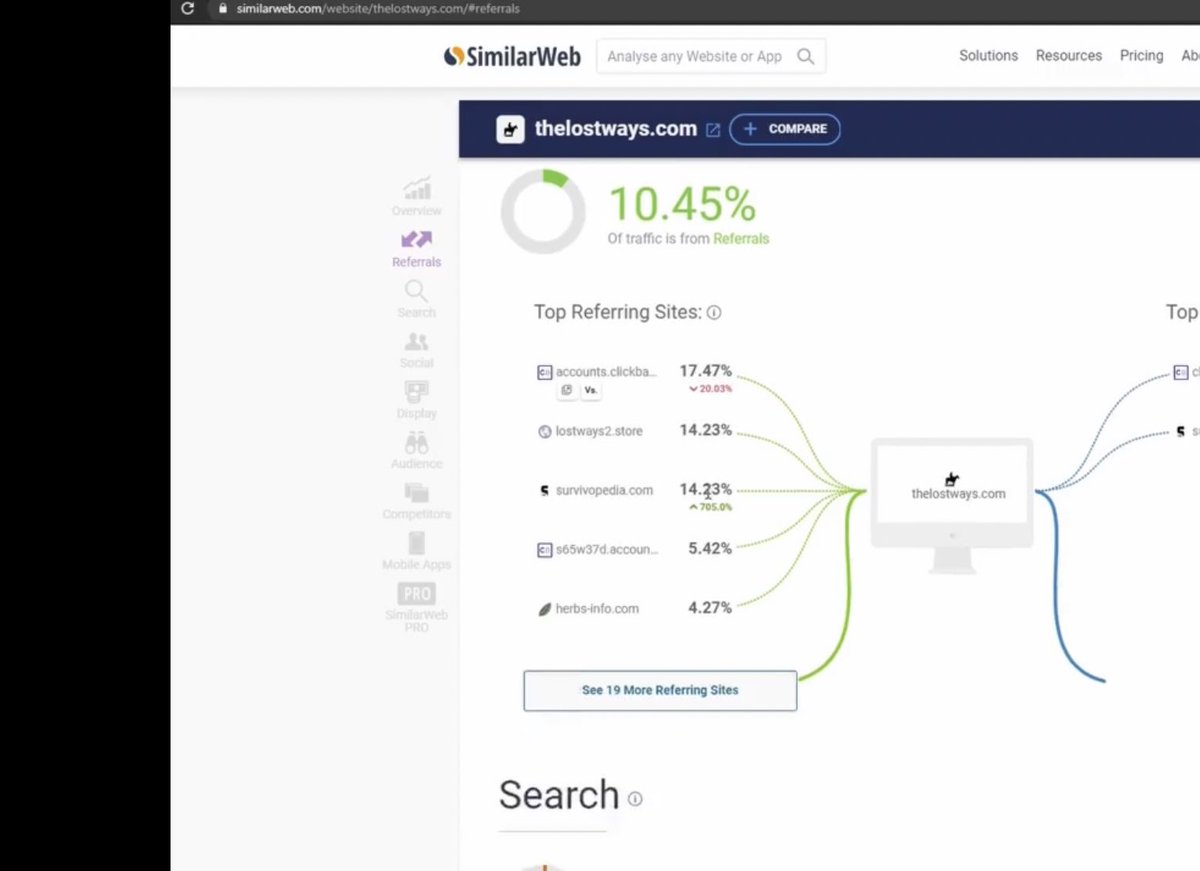Click the 17.47% share value
This screenshot has height=871, width=1200.
(706, 371)
